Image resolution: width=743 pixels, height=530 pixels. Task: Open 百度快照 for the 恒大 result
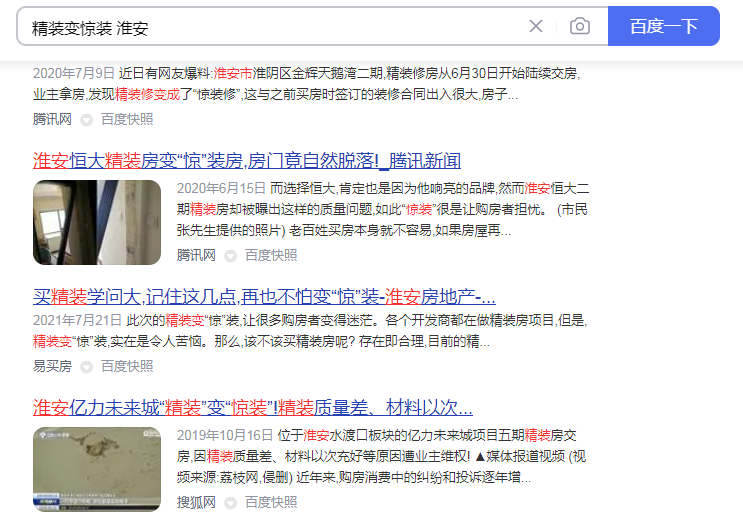271,255
